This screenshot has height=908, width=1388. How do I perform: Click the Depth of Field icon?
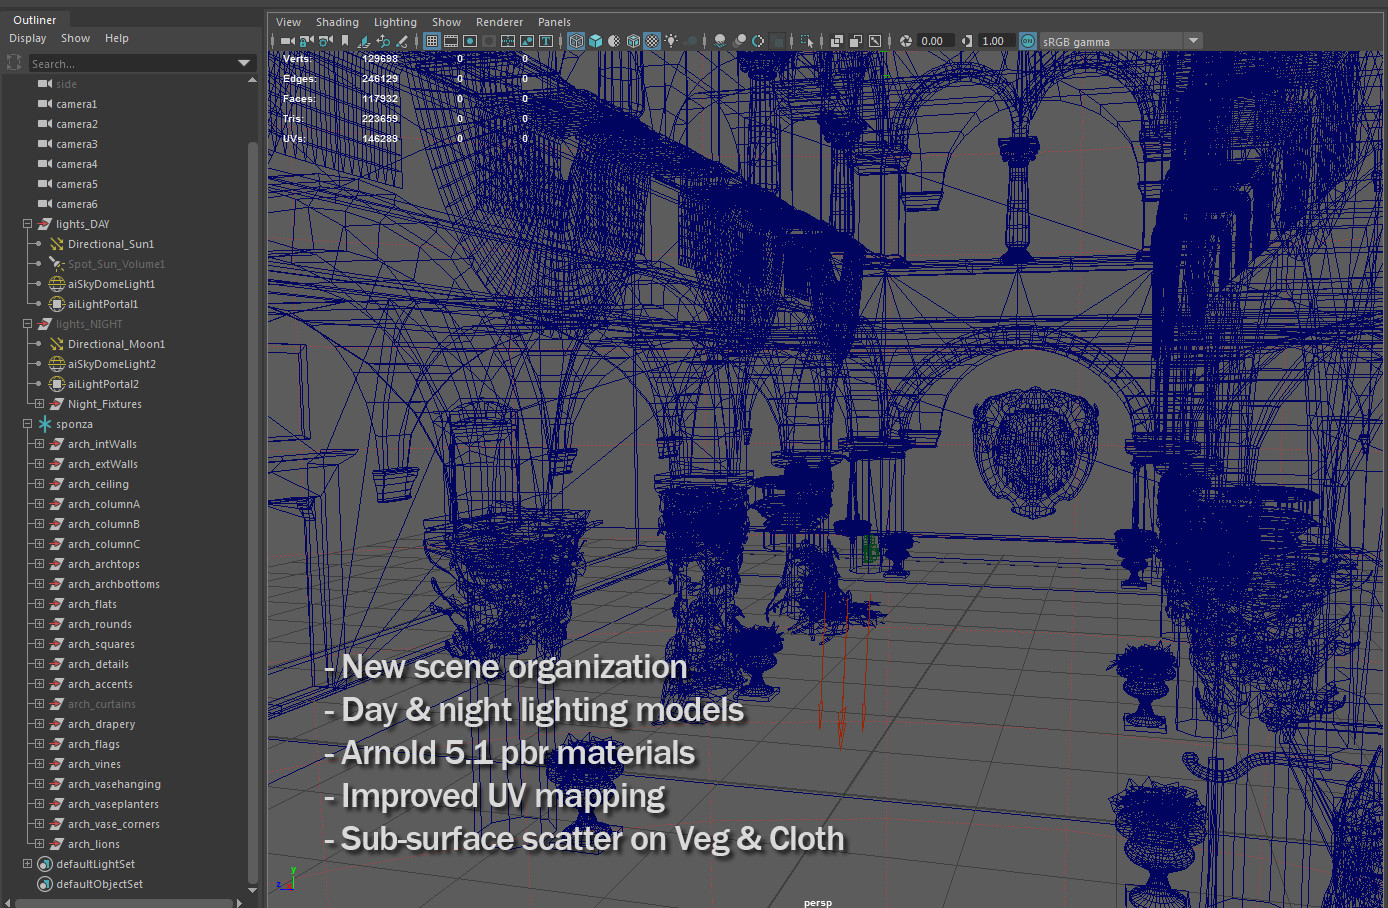coord(777,41)
